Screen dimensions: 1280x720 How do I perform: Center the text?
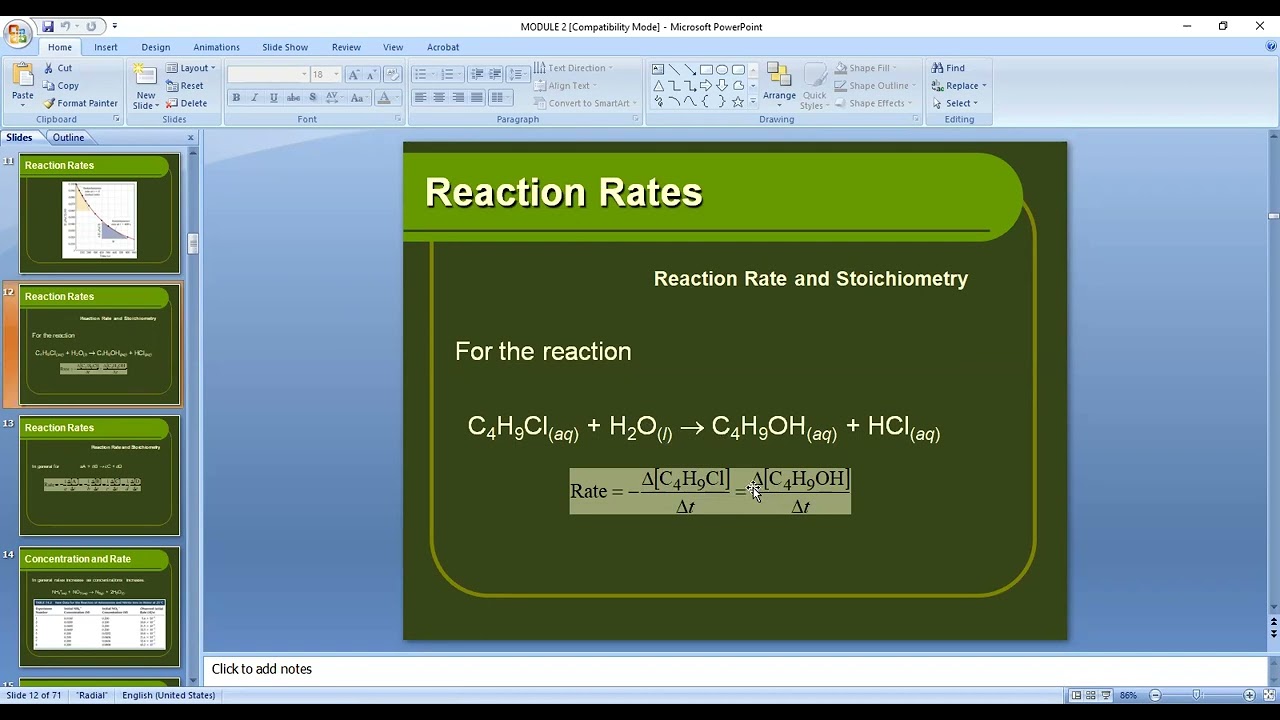(439, 98)
